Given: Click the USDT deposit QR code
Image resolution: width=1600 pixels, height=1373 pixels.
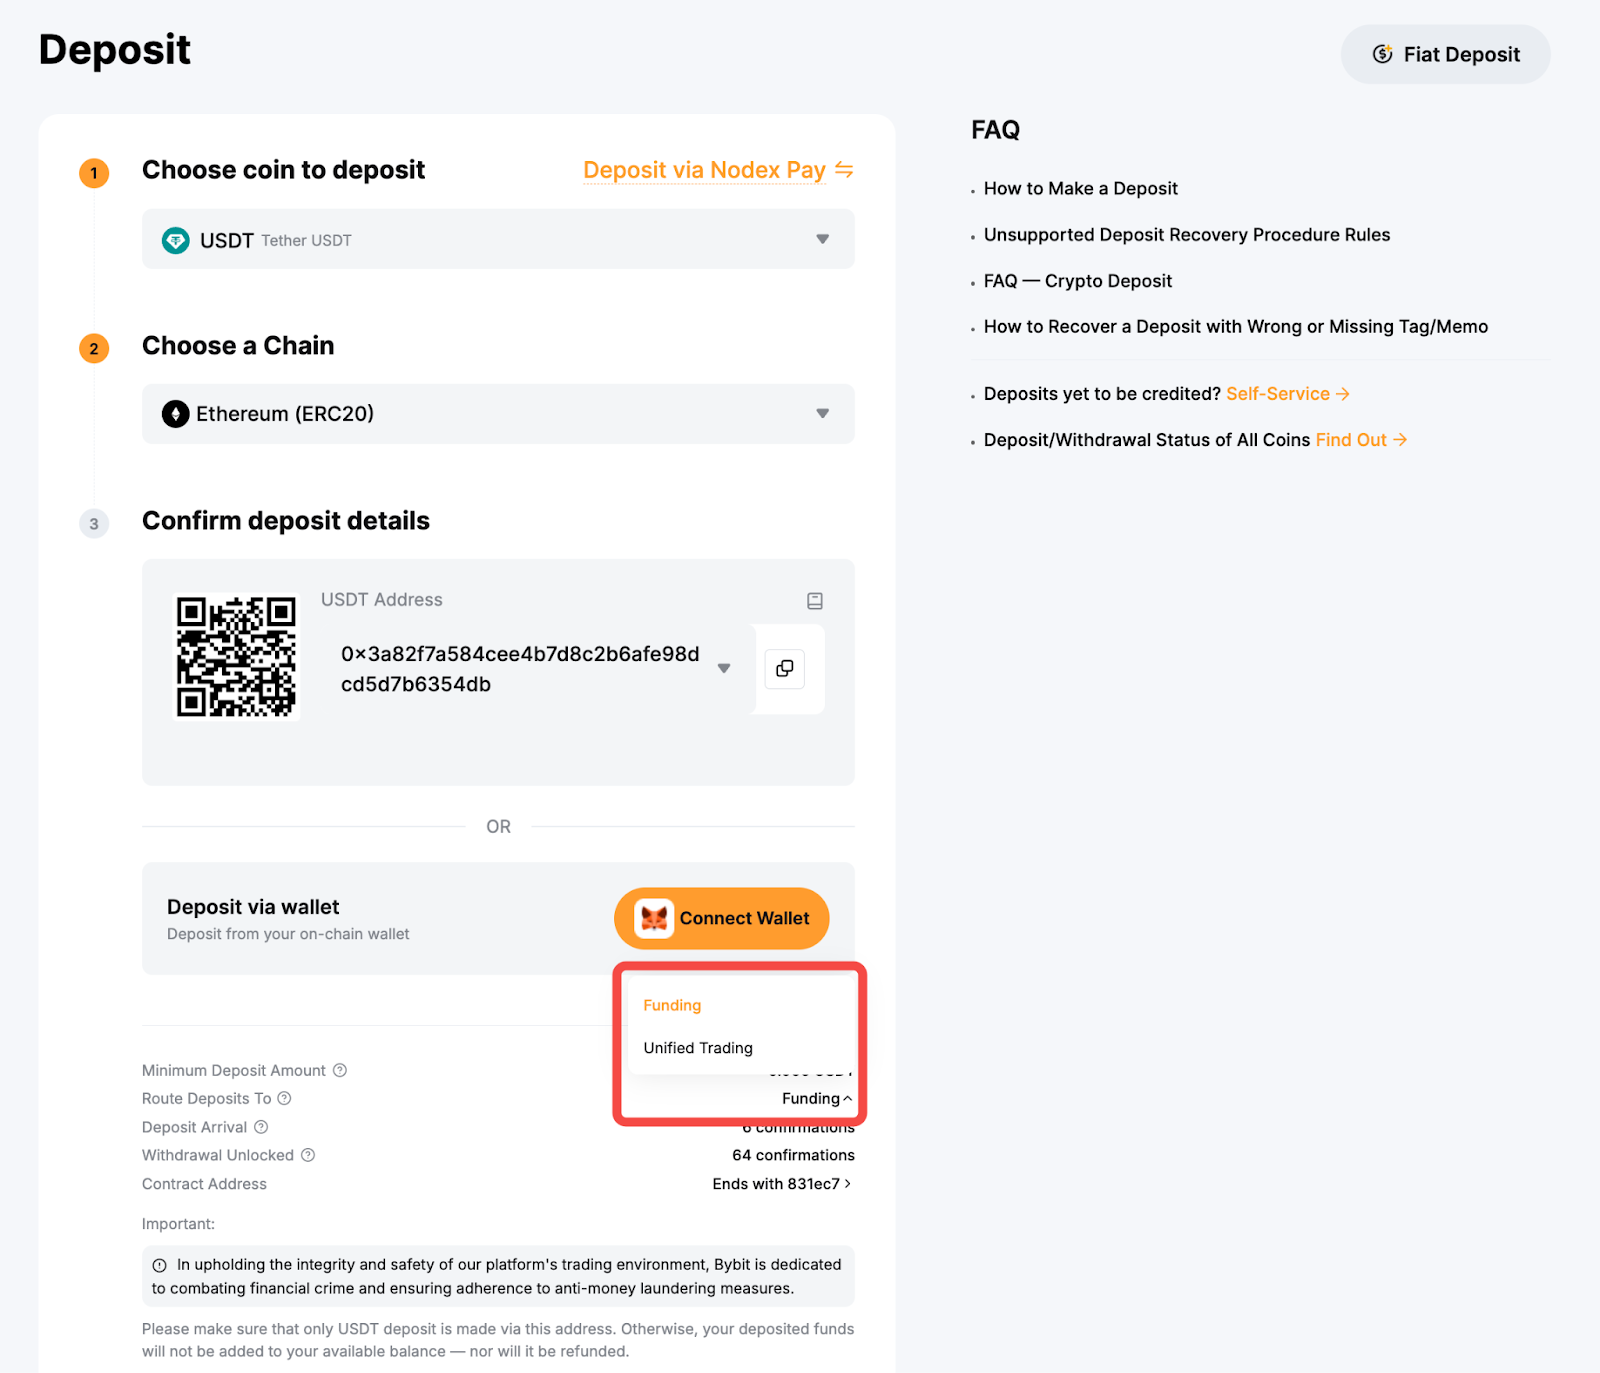Looking at the screenshot, I should coord(236,656).
